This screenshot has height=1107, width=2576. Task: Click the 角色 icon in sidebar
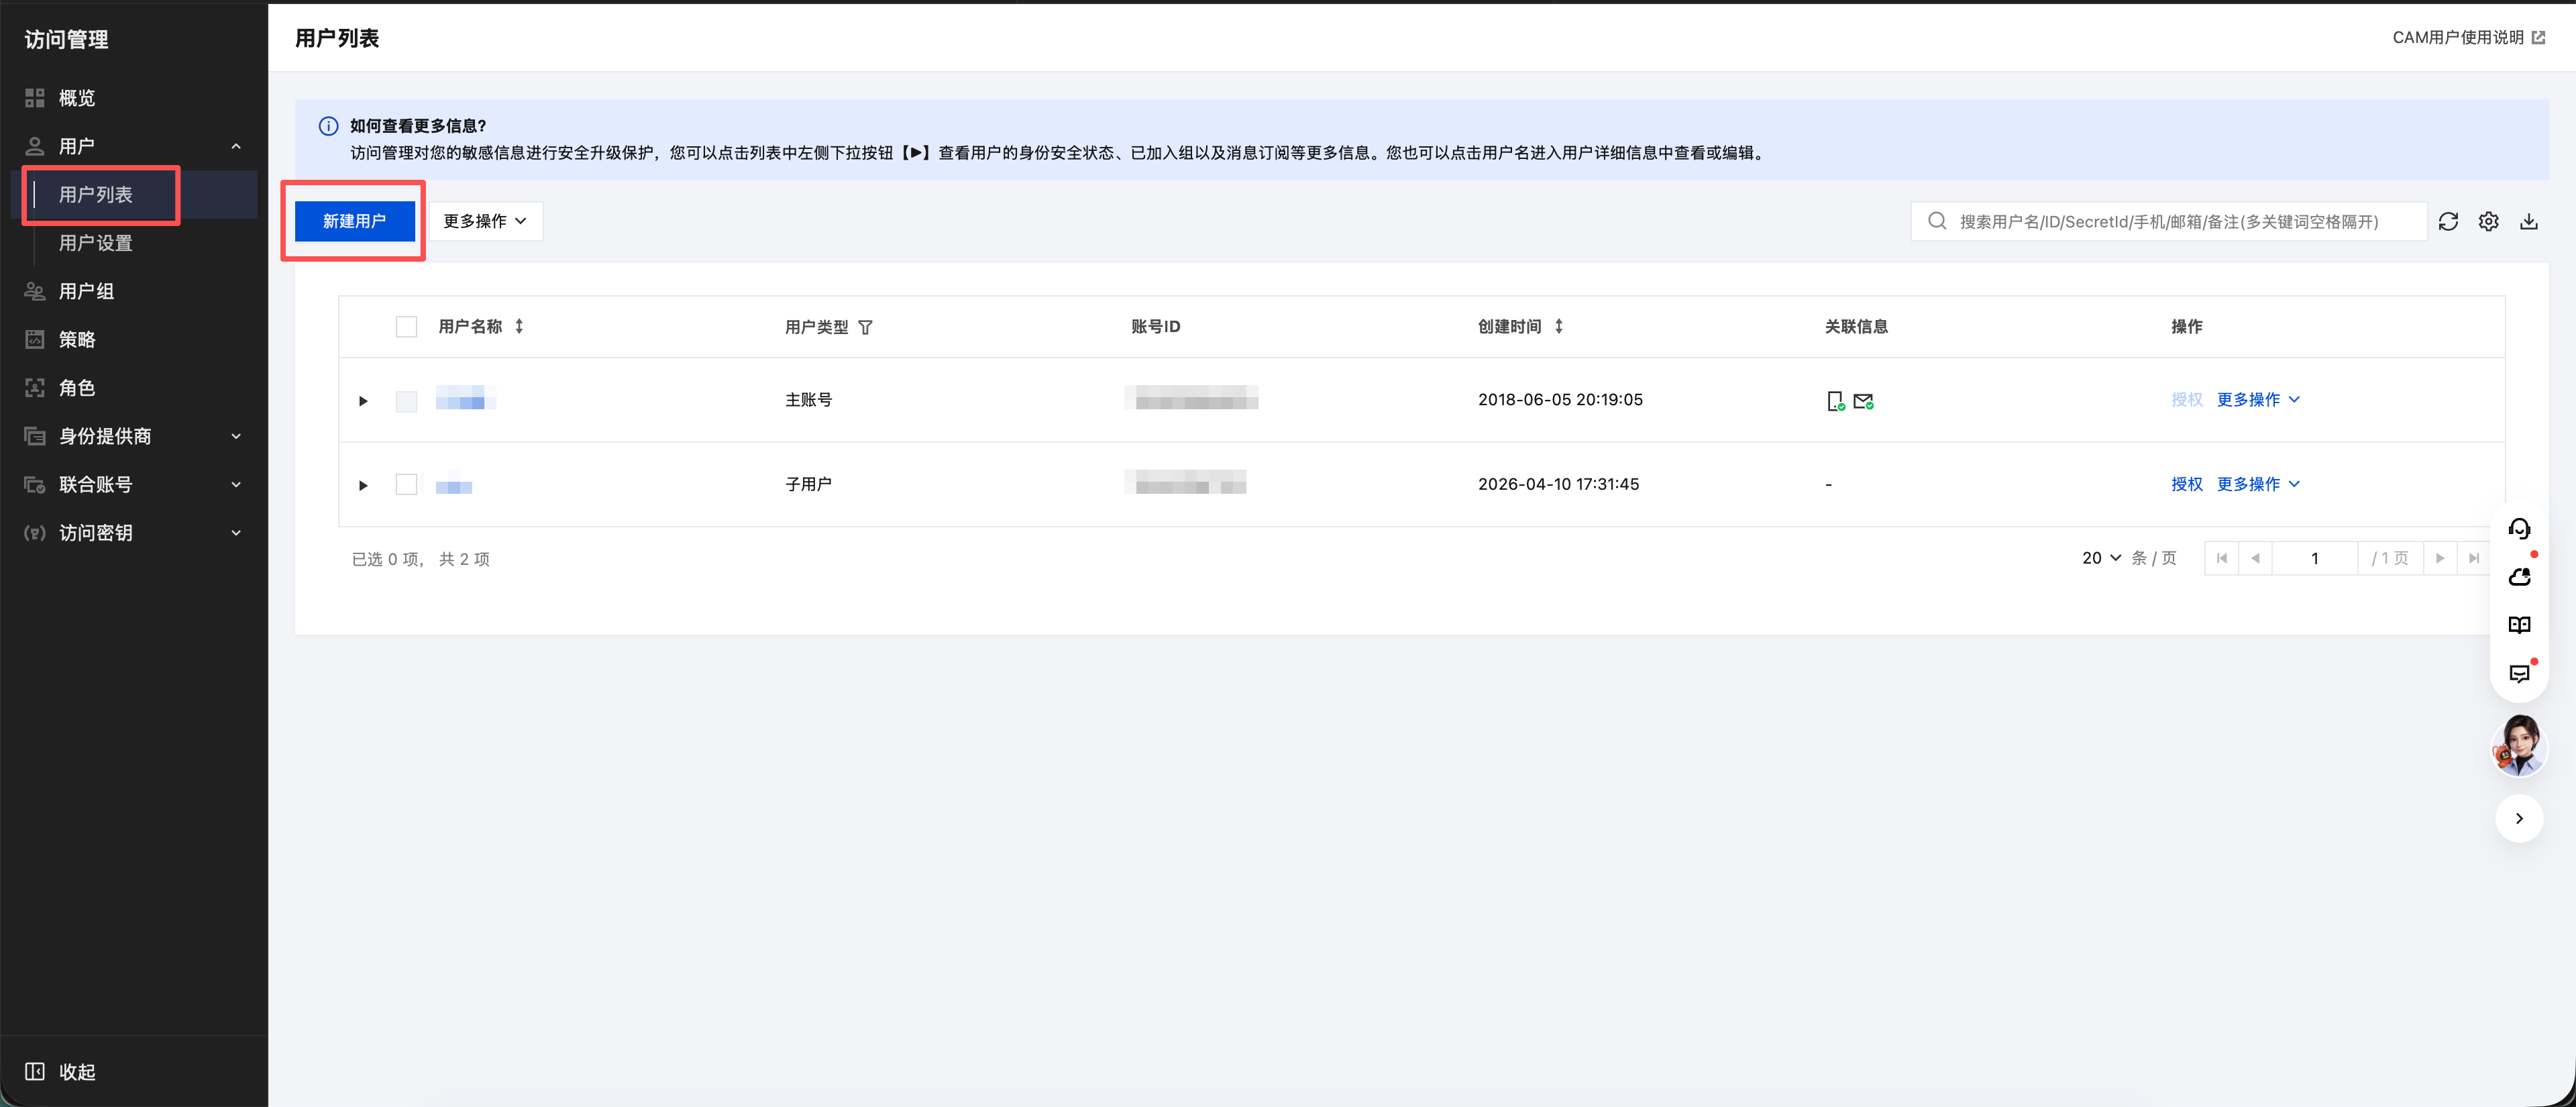tap(35, 387)
